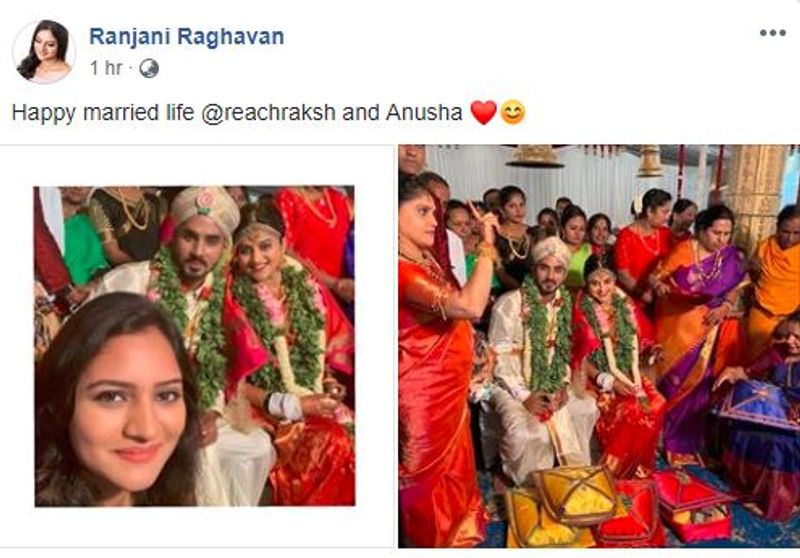Open Ranjani Raghavan's round profile picture
800x558 pixels.
pyautogui.click(x=44, y=52)
